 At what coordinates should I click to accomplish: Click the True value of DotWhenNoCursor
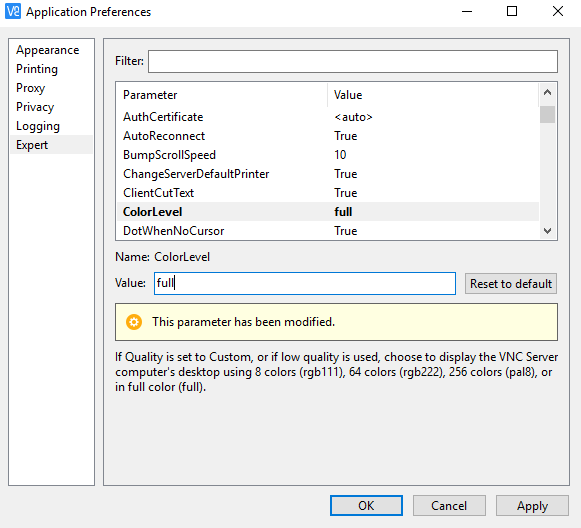[346, 231]
